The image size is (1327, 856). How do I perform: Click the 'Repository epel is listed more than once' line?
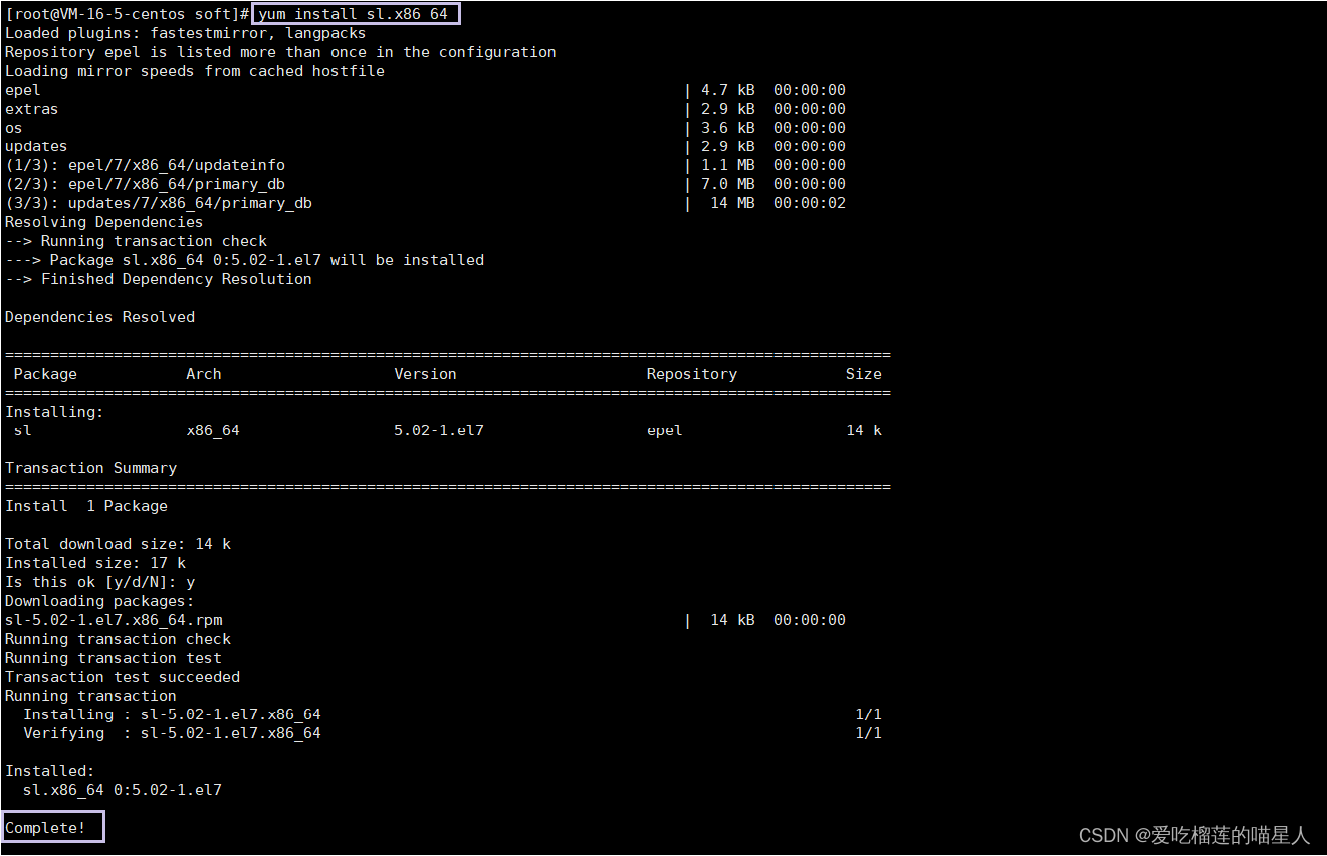281,52
